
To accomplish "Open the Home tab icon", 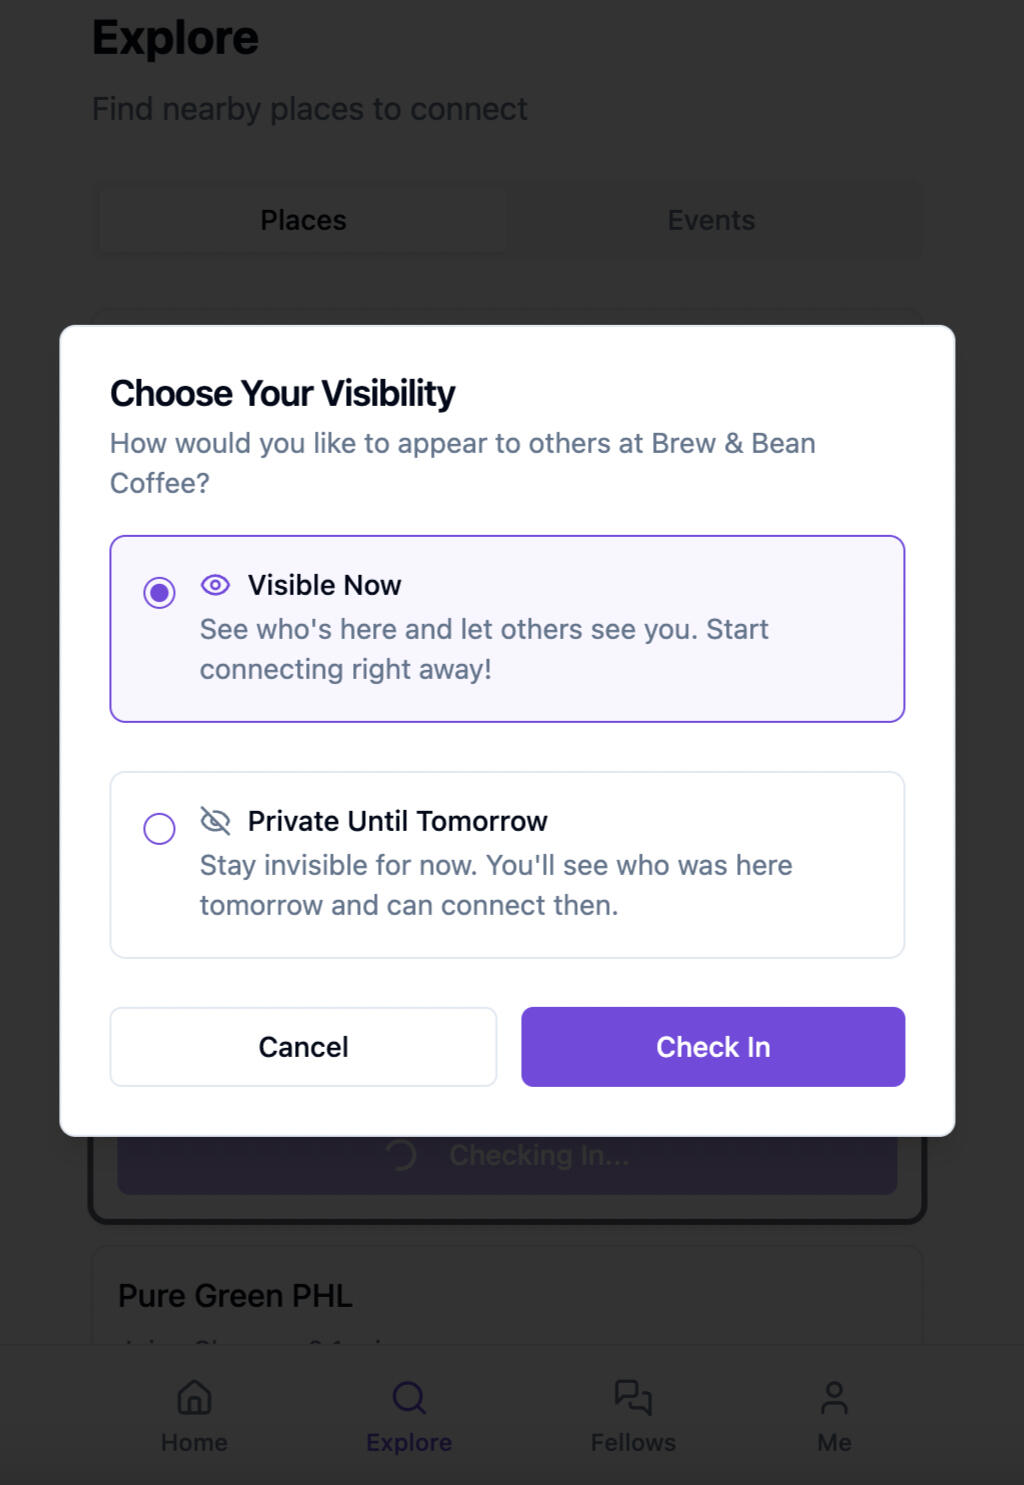I will (194, 1398).
